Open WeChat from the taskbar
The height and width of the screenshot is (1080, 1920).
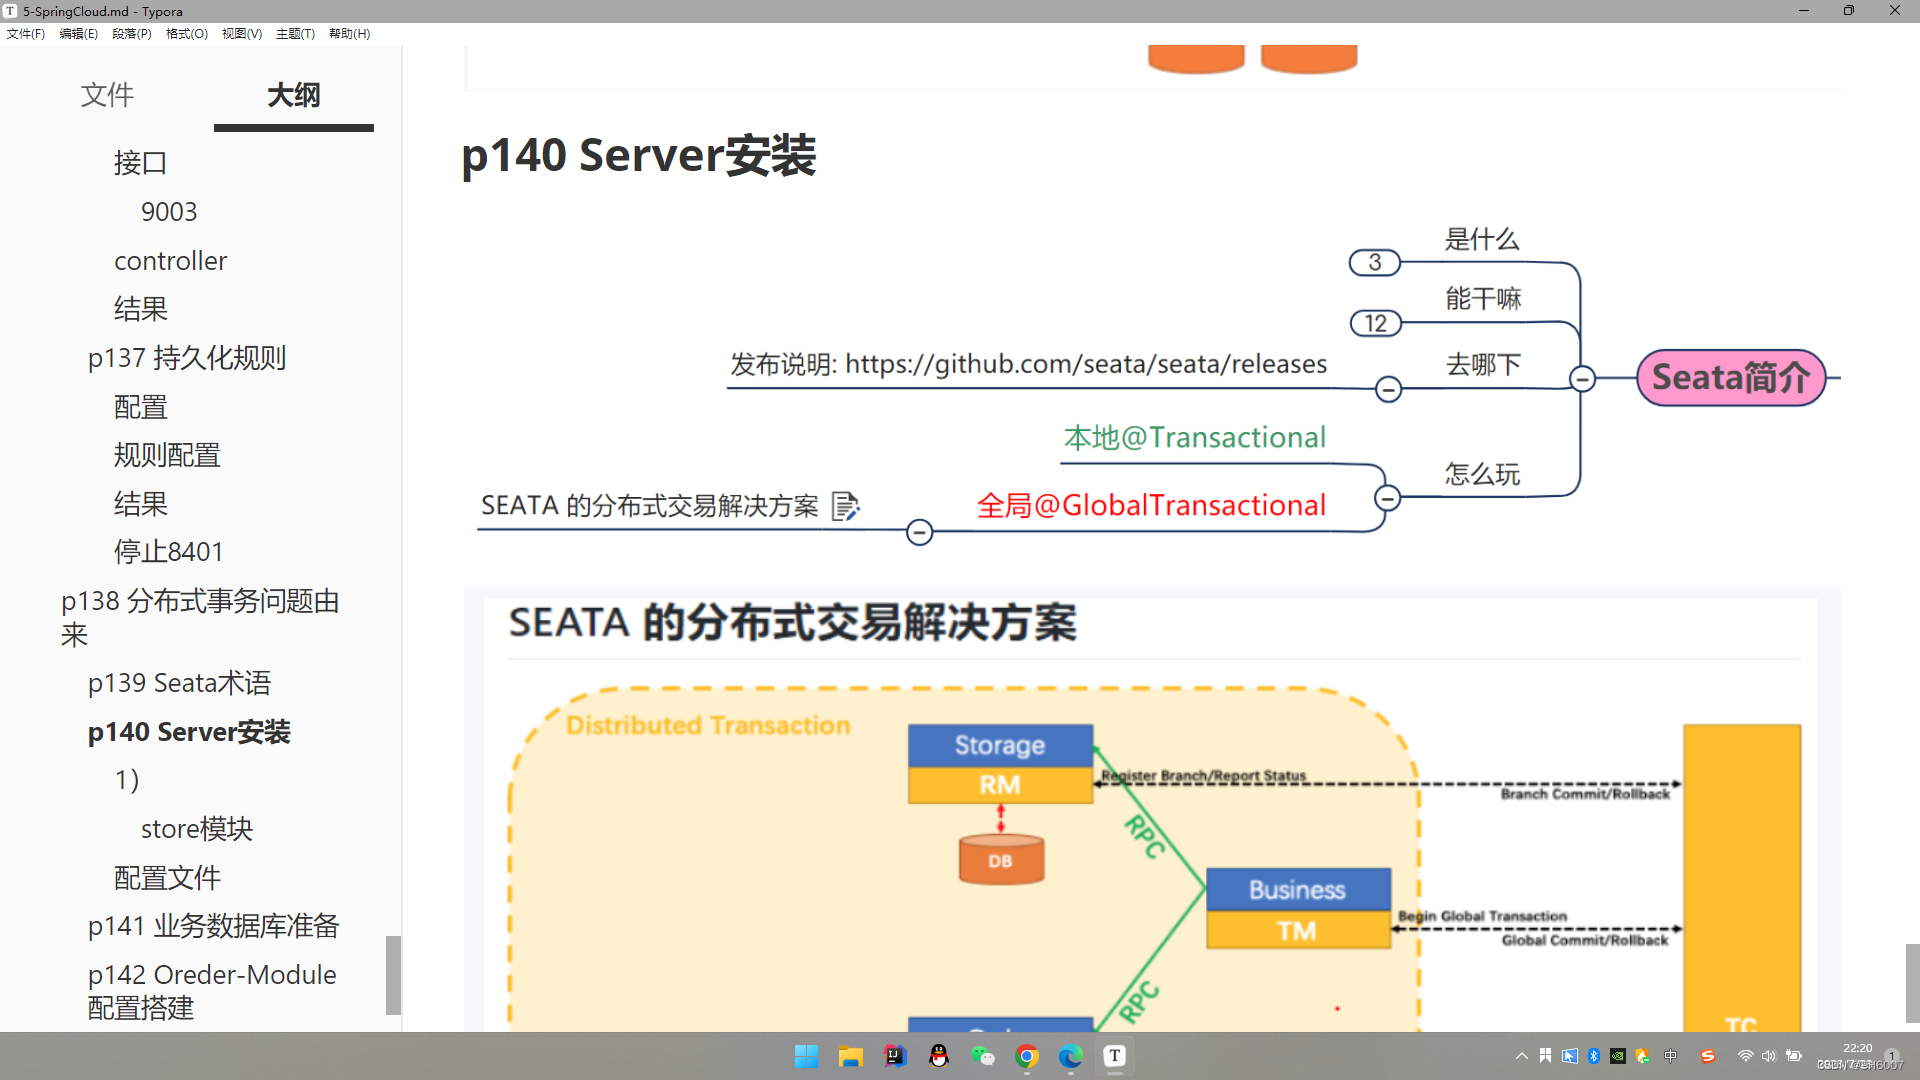(x=984, y=1056)
